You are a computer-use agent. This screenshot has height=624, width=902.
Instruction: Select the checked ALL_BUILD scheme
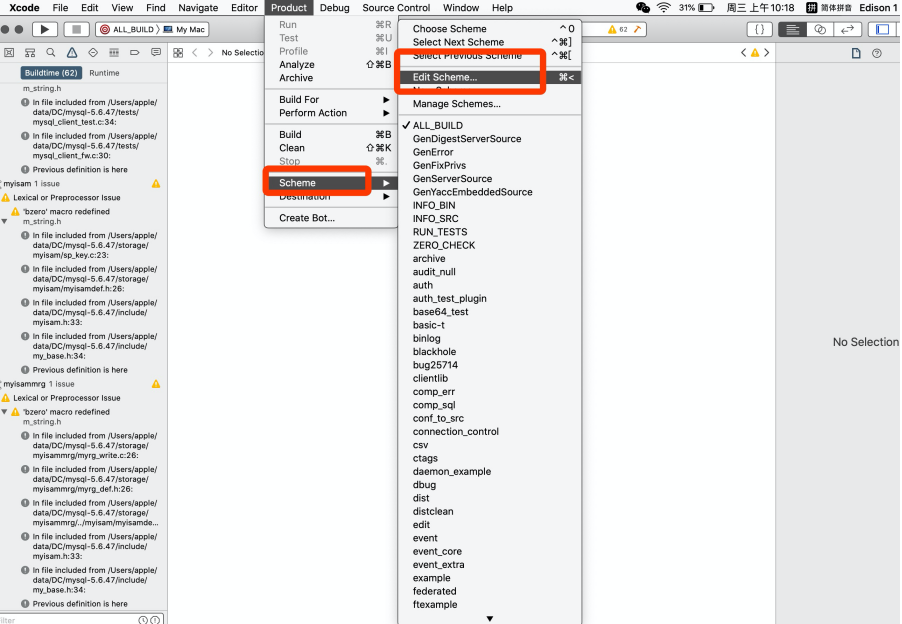490,125
